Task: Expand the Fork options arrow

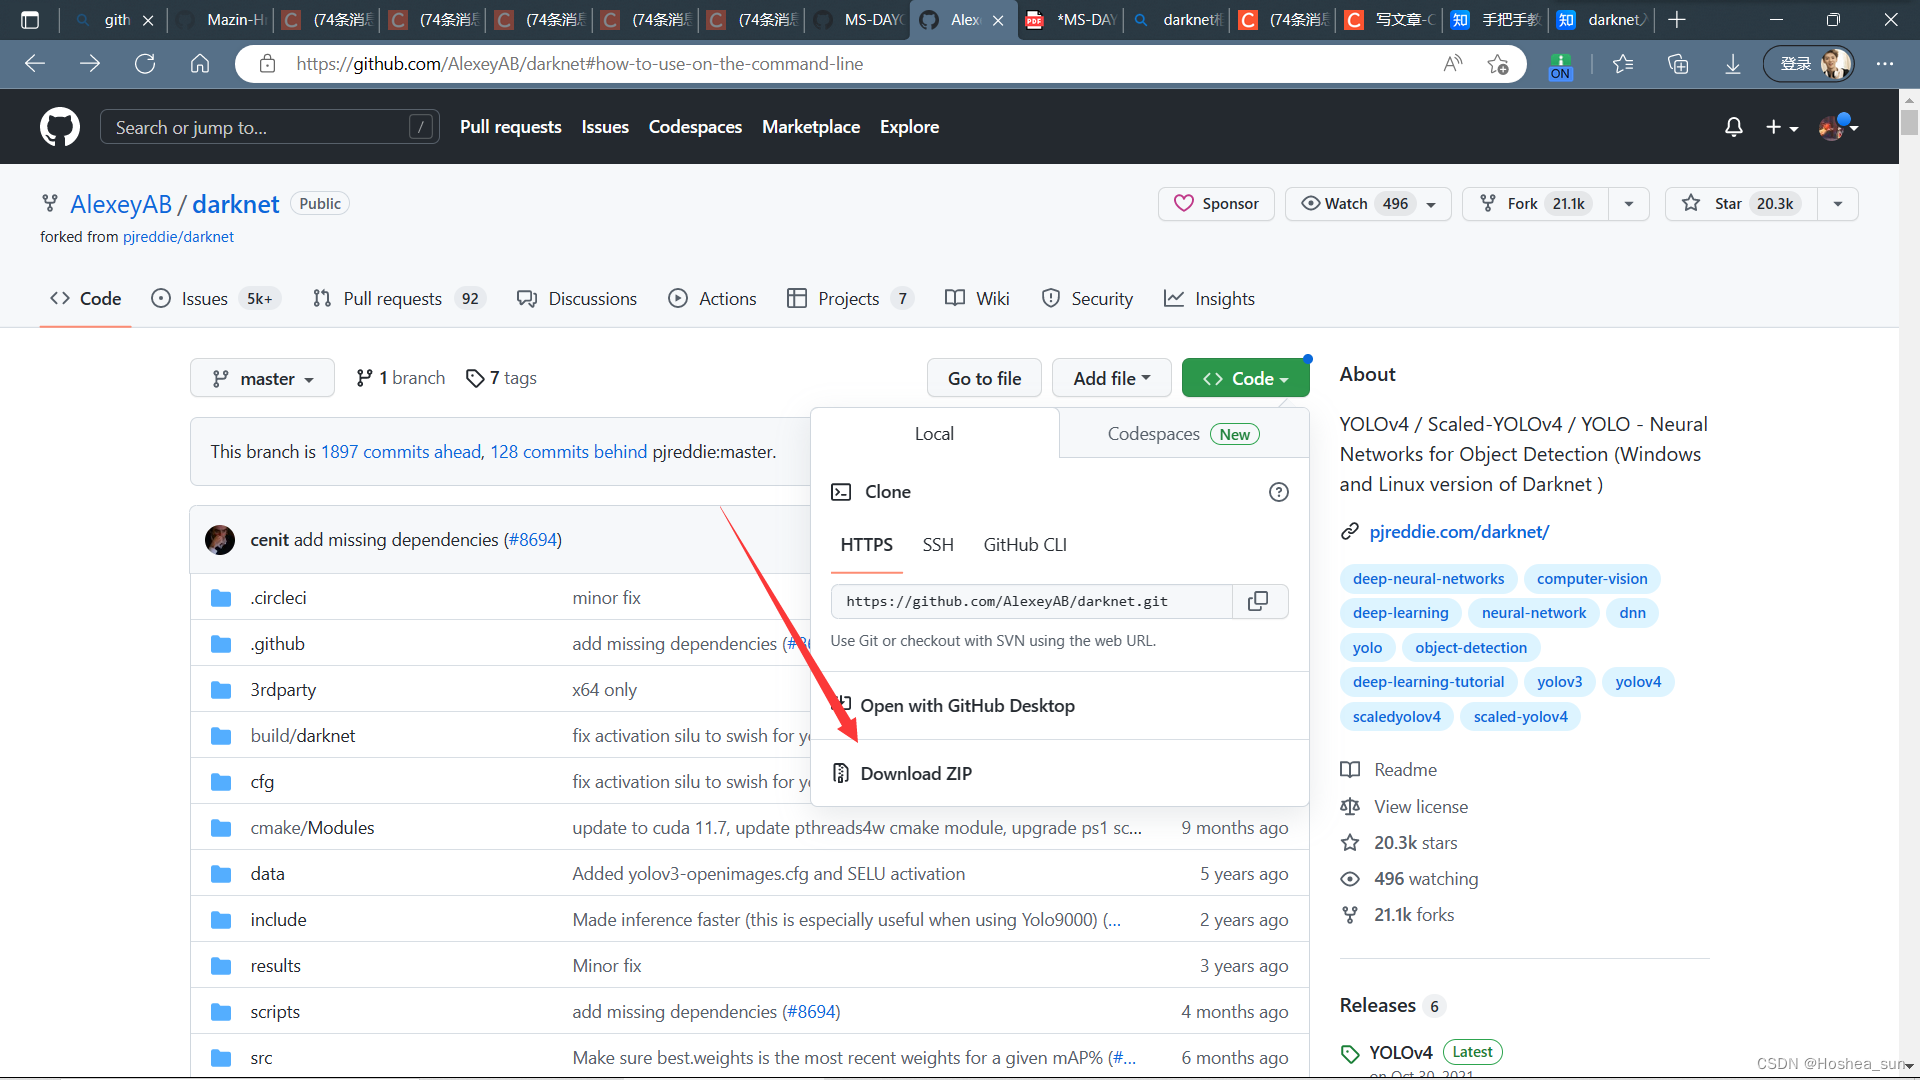Action: (x=1629, y=204)
